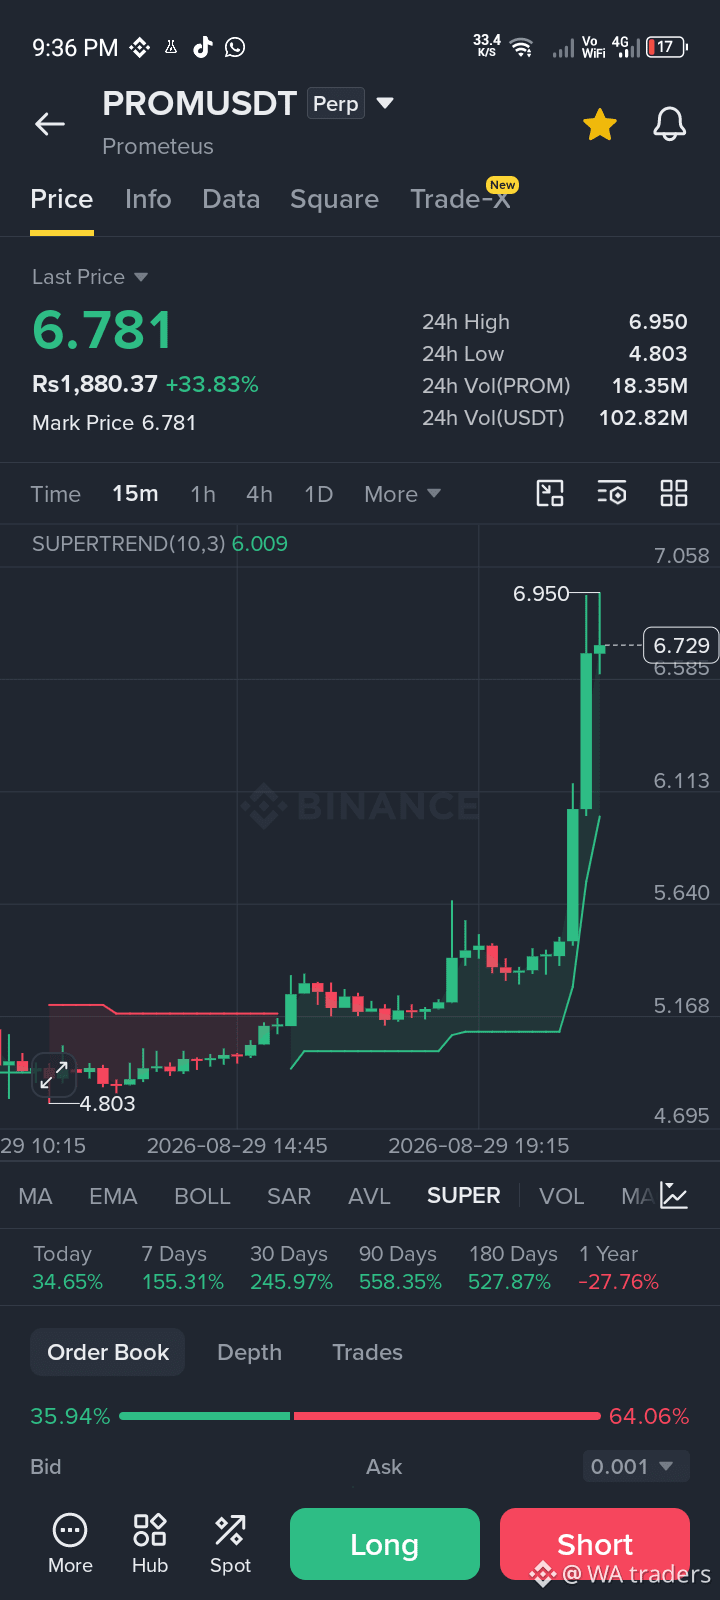Select the 1h interval
Viewport: 720px width, 1600px height.
[203, 494]
